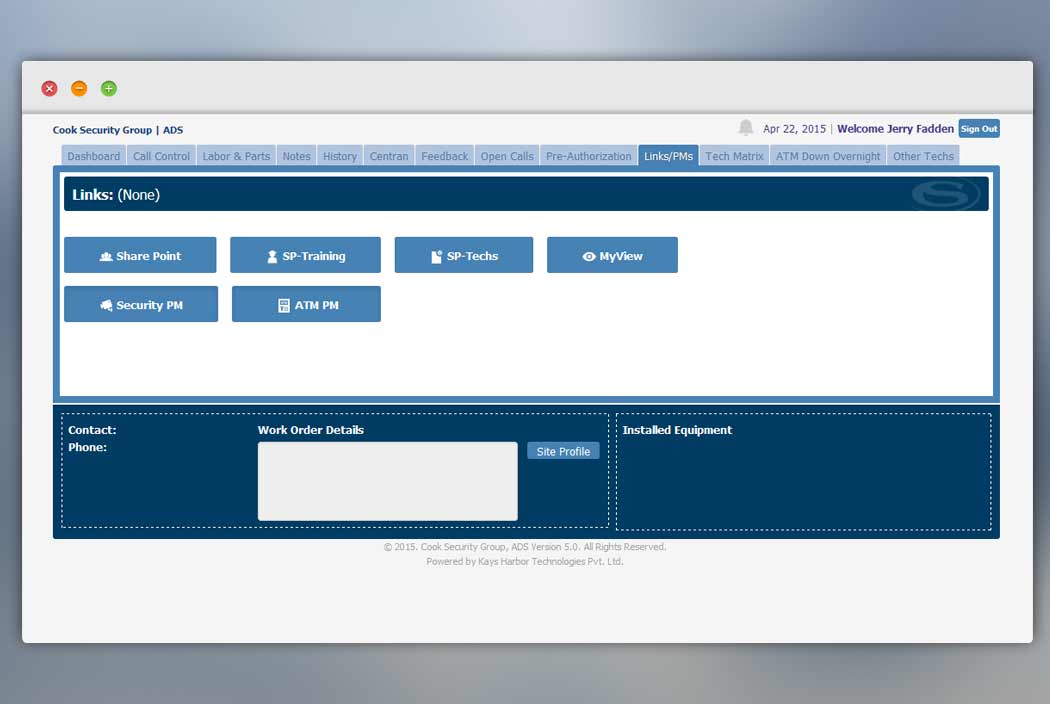Open the Share Point link button

140,255
